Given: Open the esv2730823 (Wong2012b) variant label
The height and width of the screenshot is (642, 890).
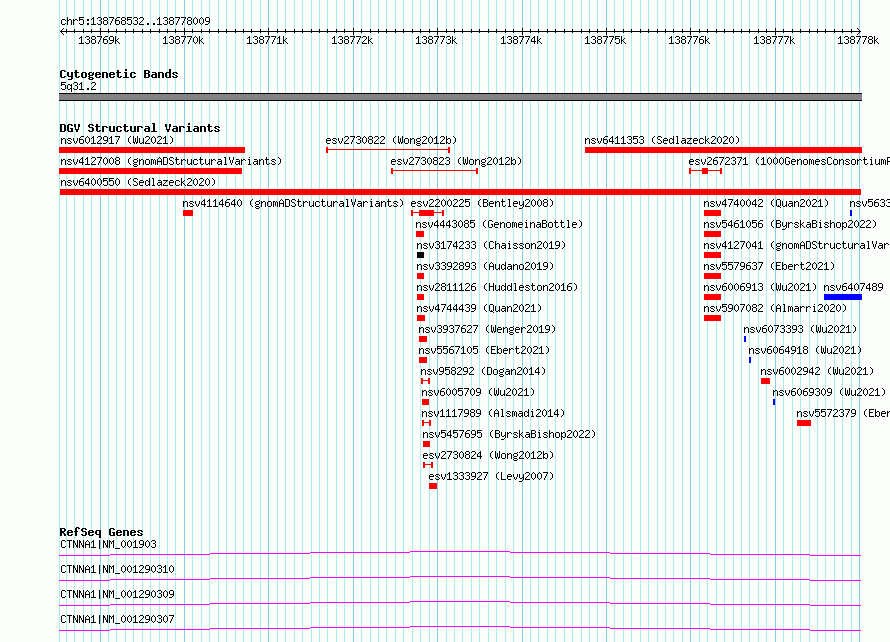Looking at the screenshot, I should [456, 161].
